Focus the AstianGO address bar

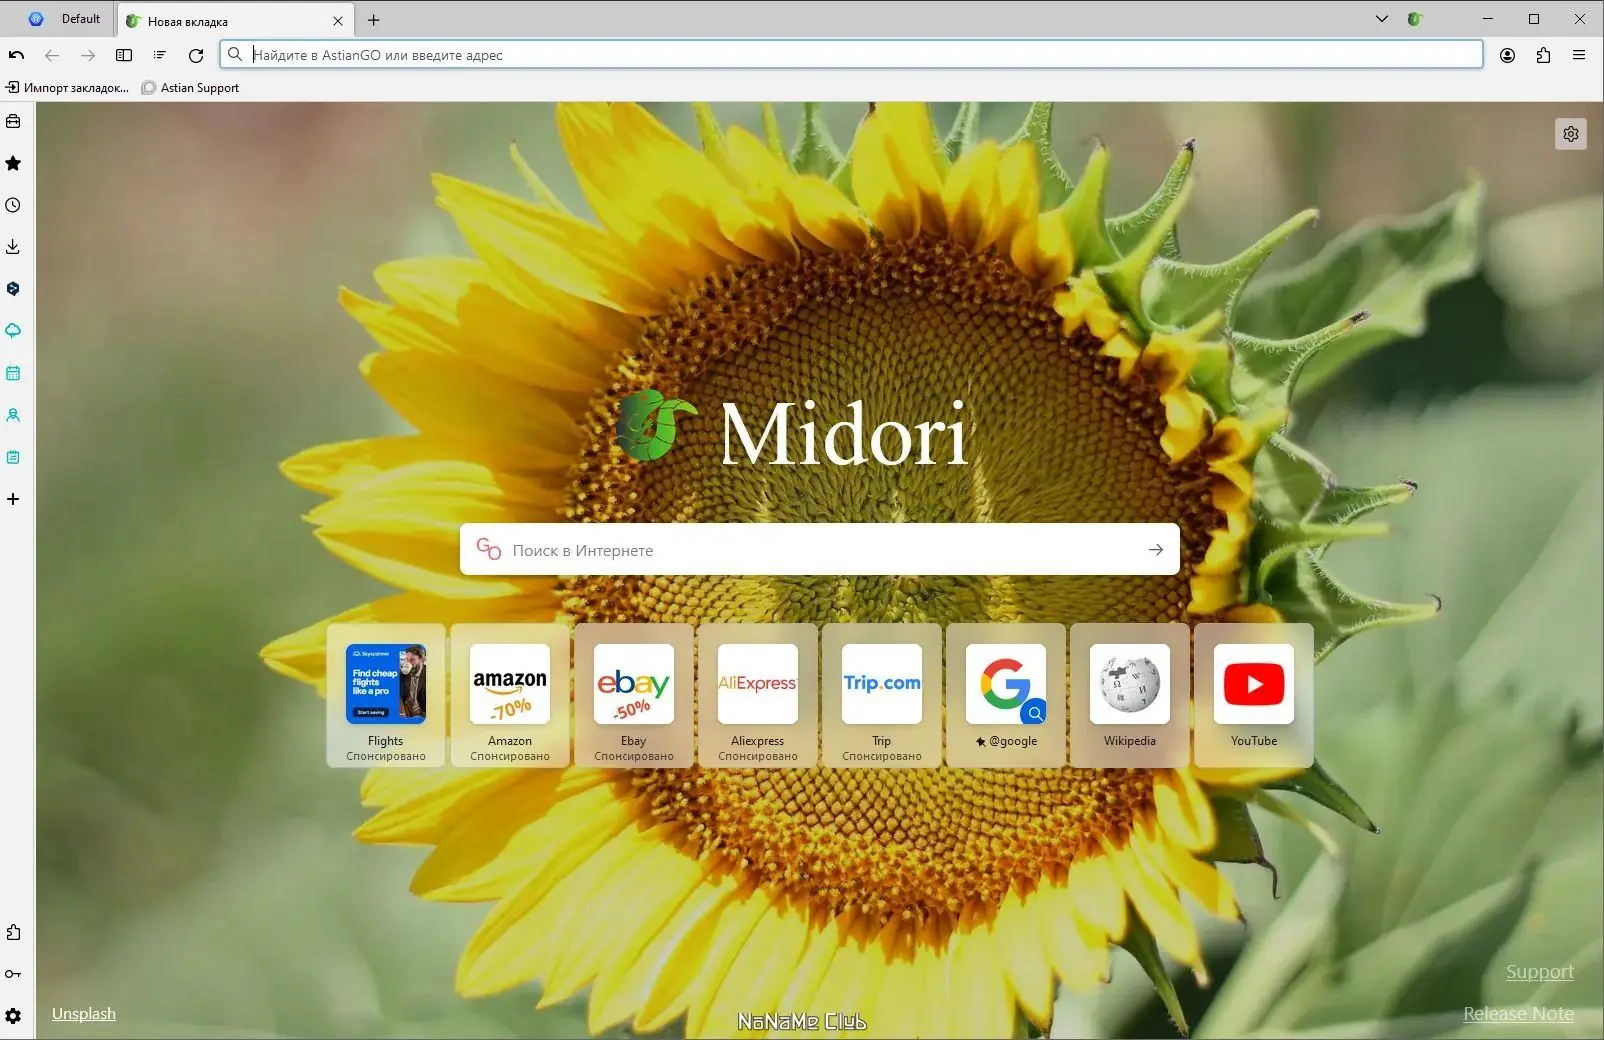click(x=851, y=55)
